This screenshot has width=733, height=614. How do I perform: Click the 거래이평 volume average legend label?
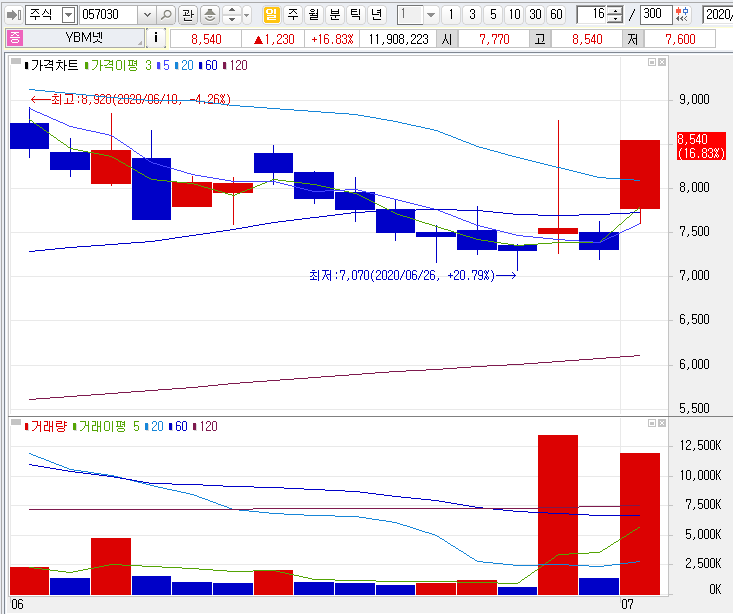102,426
